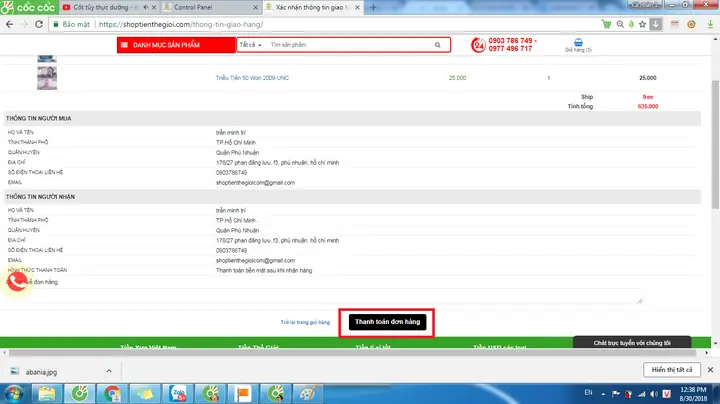720x404 pixels.
Task: Click the red phone call bubble icon
Action: point(17,281)
